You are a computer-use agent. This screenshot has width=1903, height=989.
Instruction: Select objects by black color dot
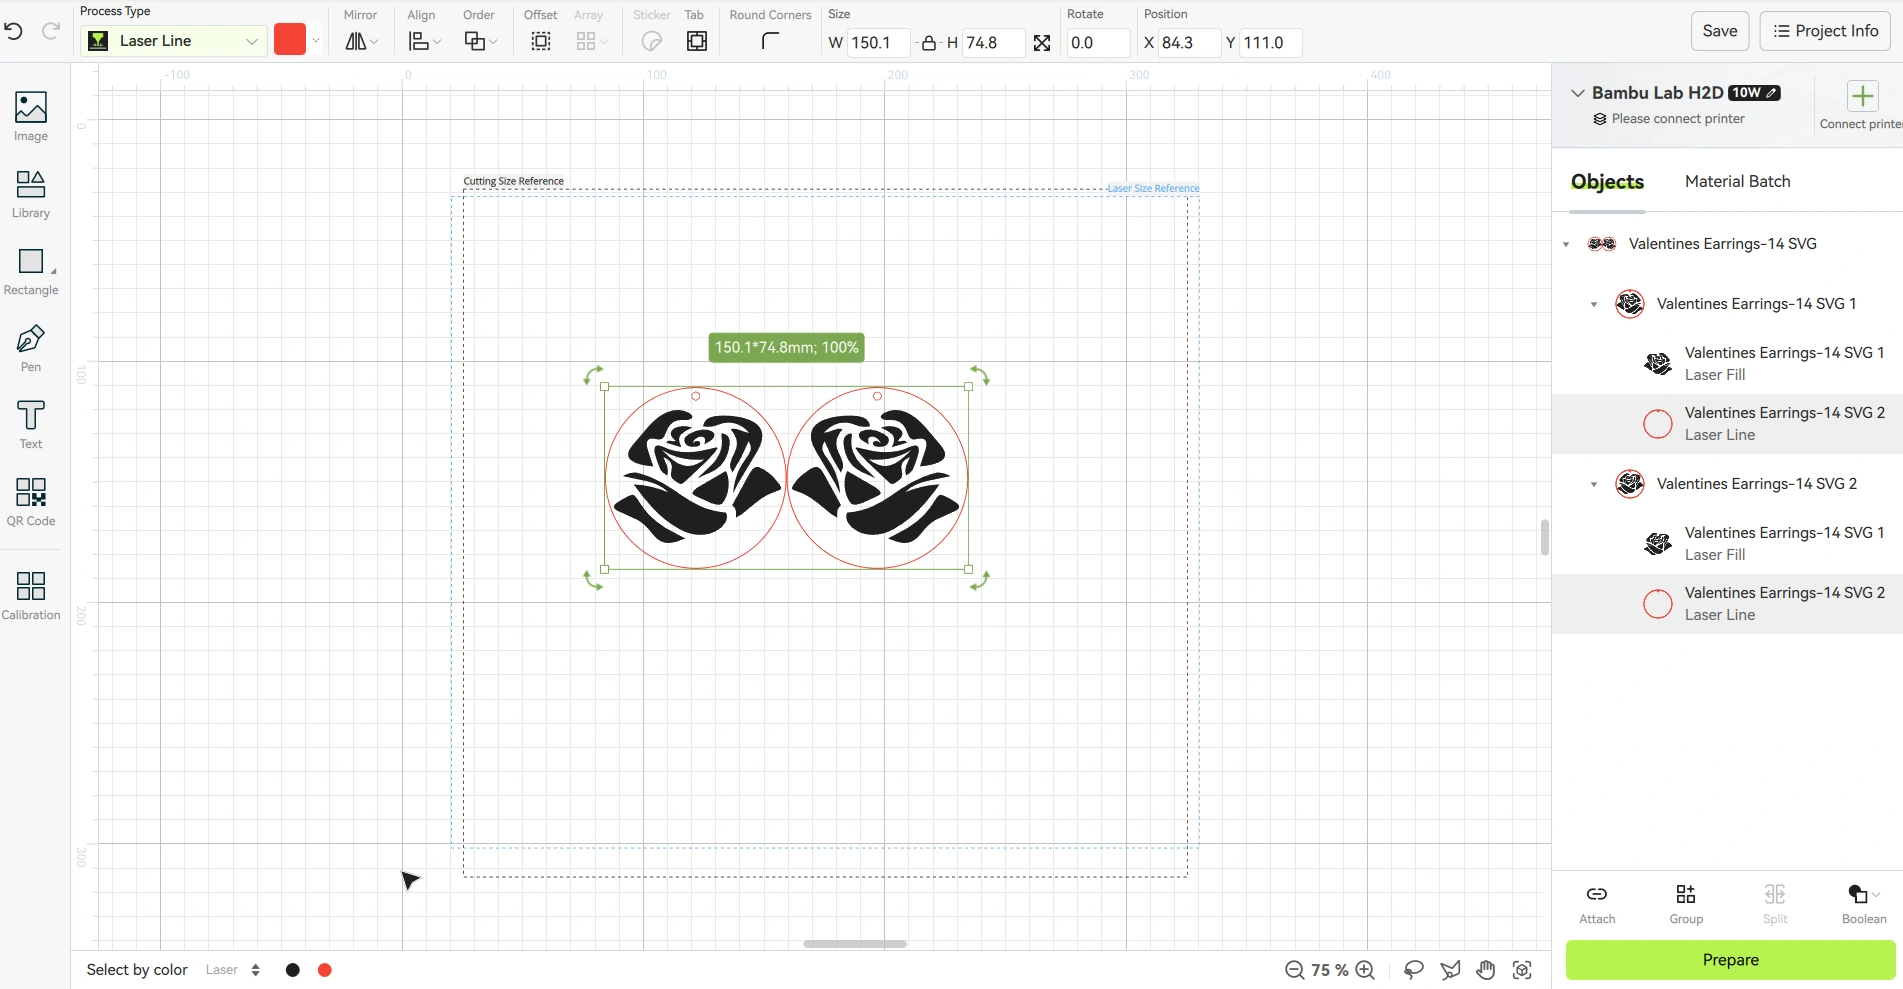(x=293, y=970)
